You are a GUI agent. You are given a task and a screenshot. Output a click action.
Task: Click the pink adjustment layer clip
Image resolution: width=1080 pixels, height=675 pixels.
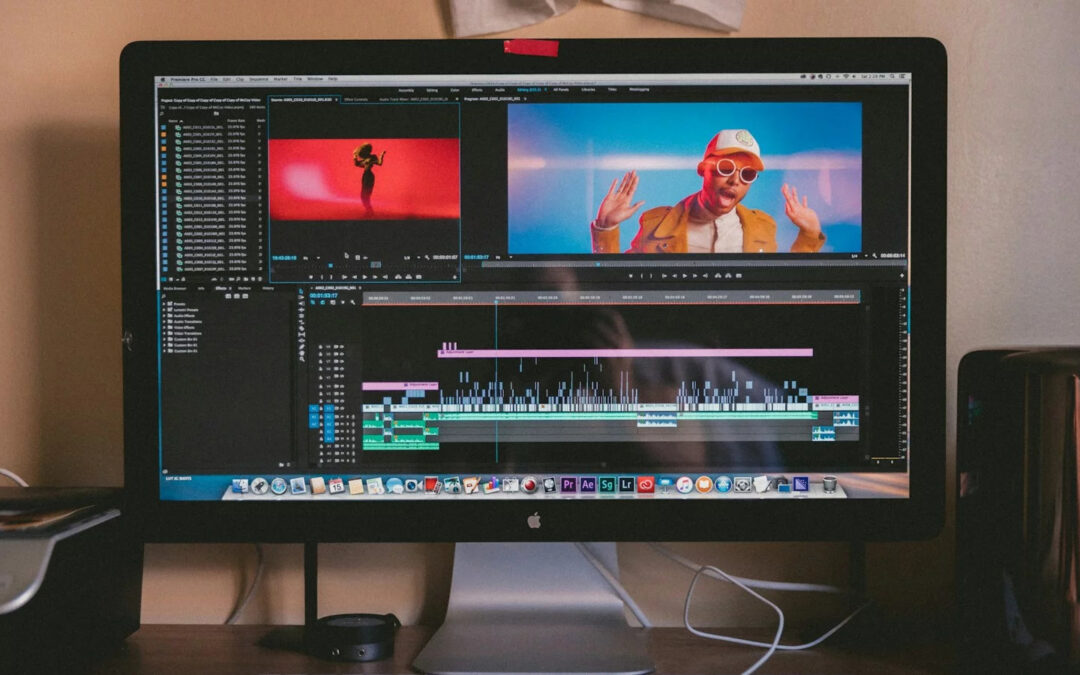625,352
